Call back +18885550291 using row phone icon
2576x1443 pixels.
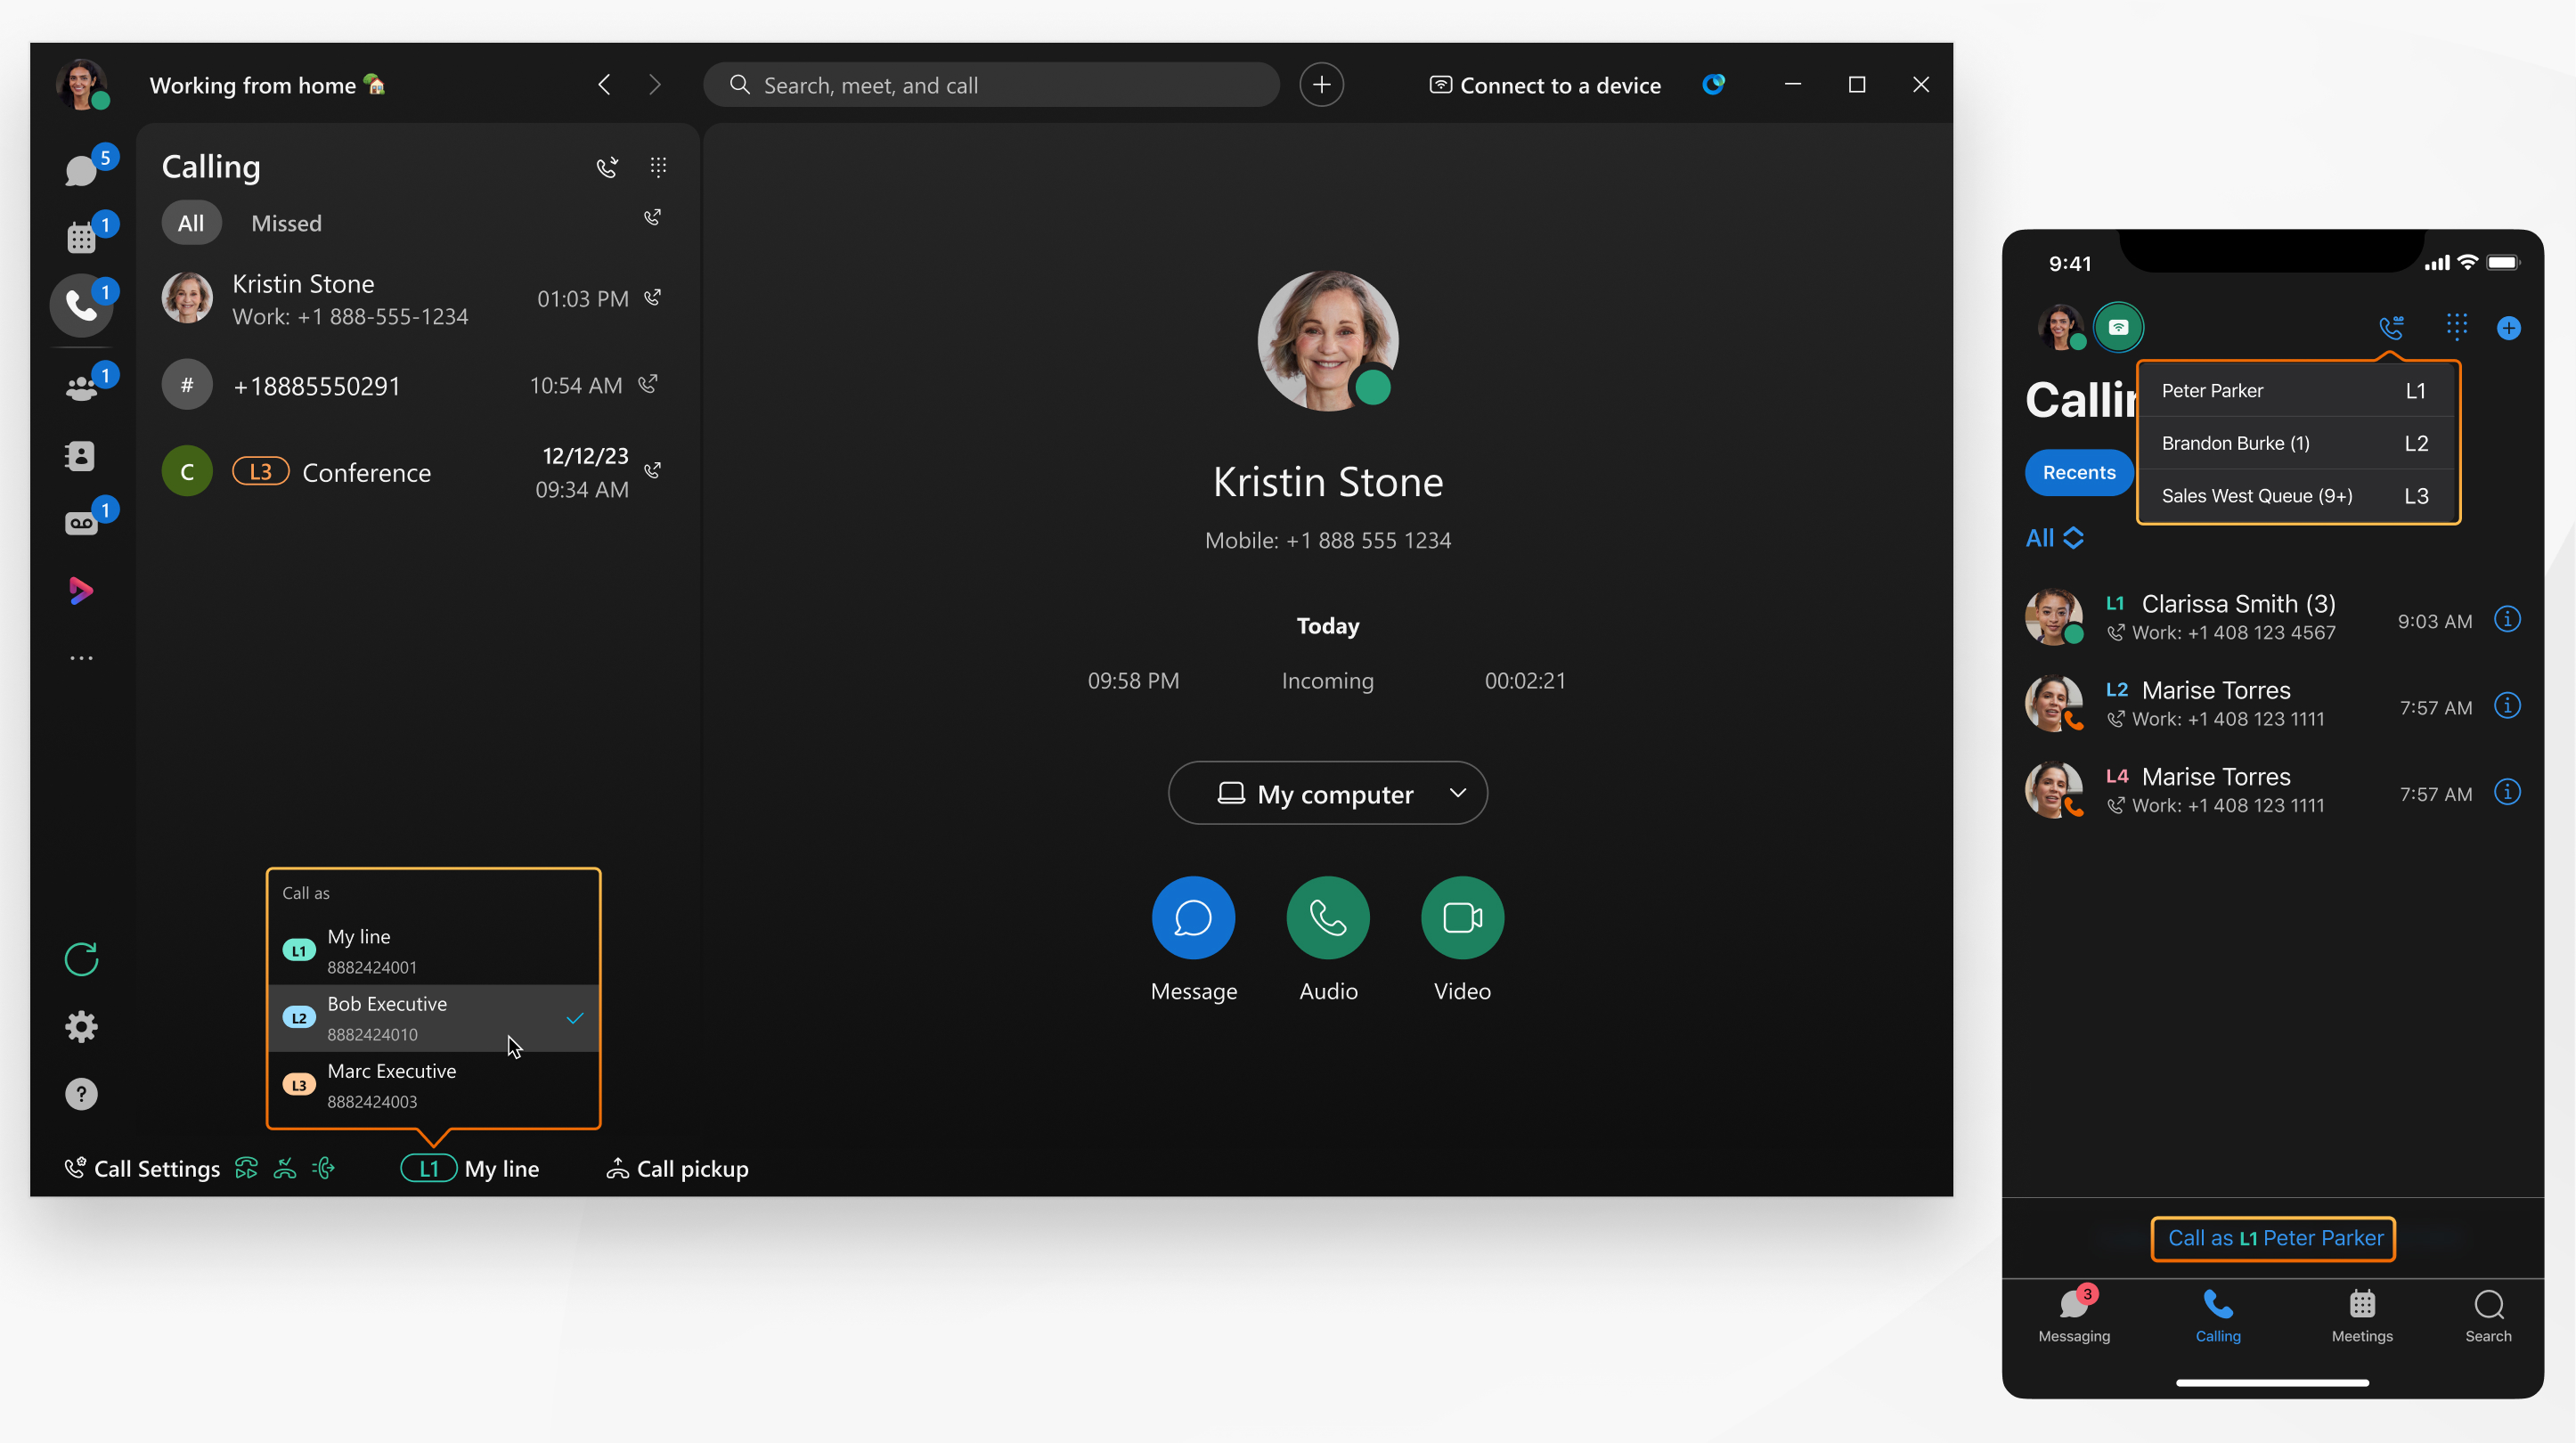click(649, 384)
